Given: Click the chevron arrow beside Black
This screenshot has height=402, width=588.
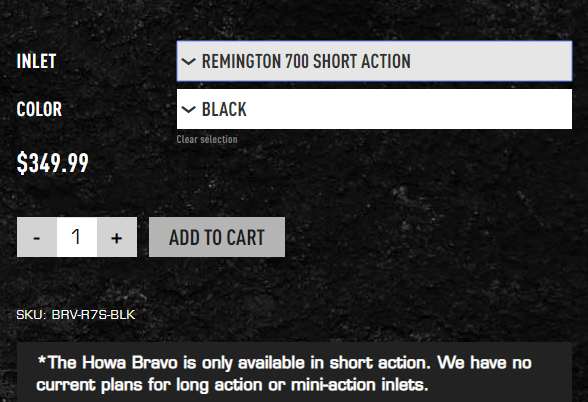Looking at the screenshot, I should click(x=188, y=109).
